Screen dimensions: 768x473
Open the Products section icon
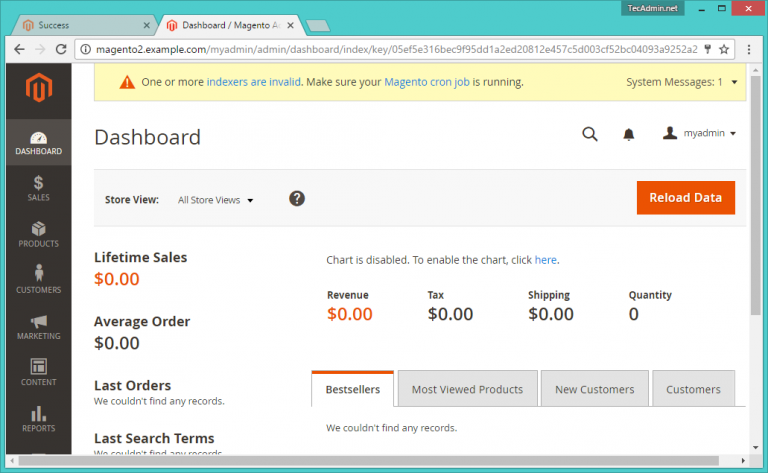pos(38,234)
